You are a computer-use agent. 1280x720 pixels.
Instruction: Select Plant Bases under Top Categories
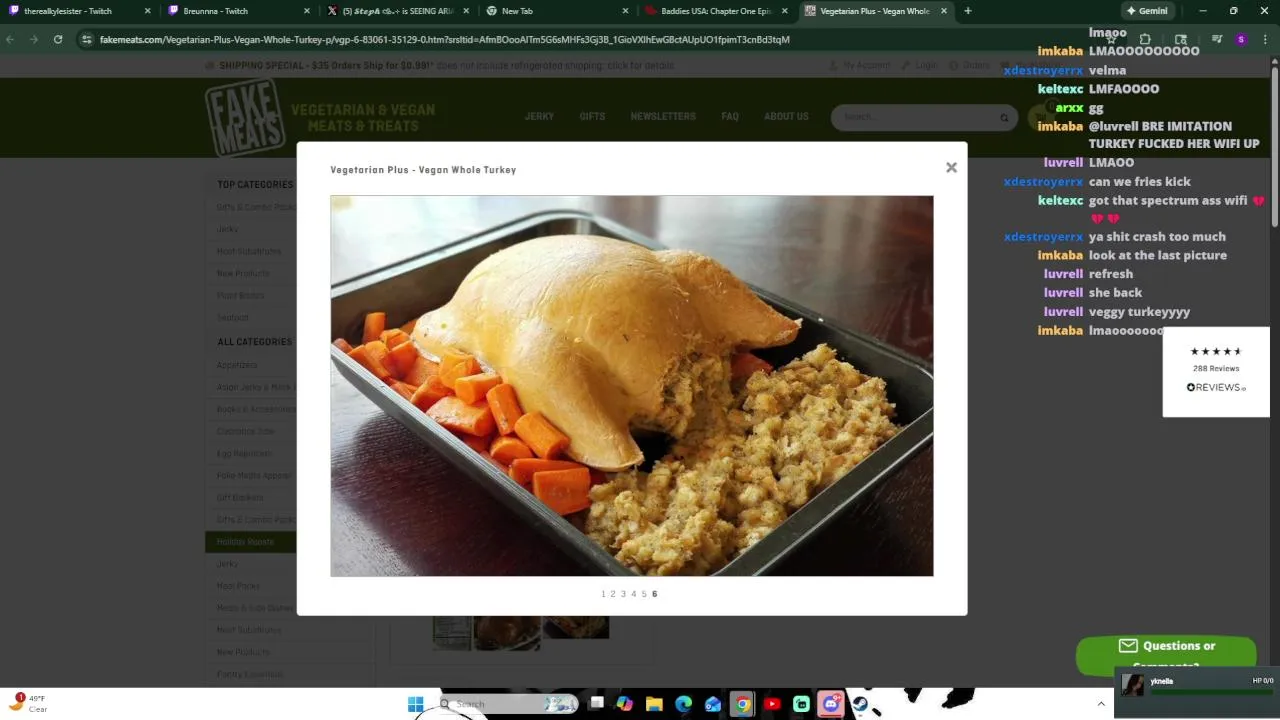click(240, 295)
